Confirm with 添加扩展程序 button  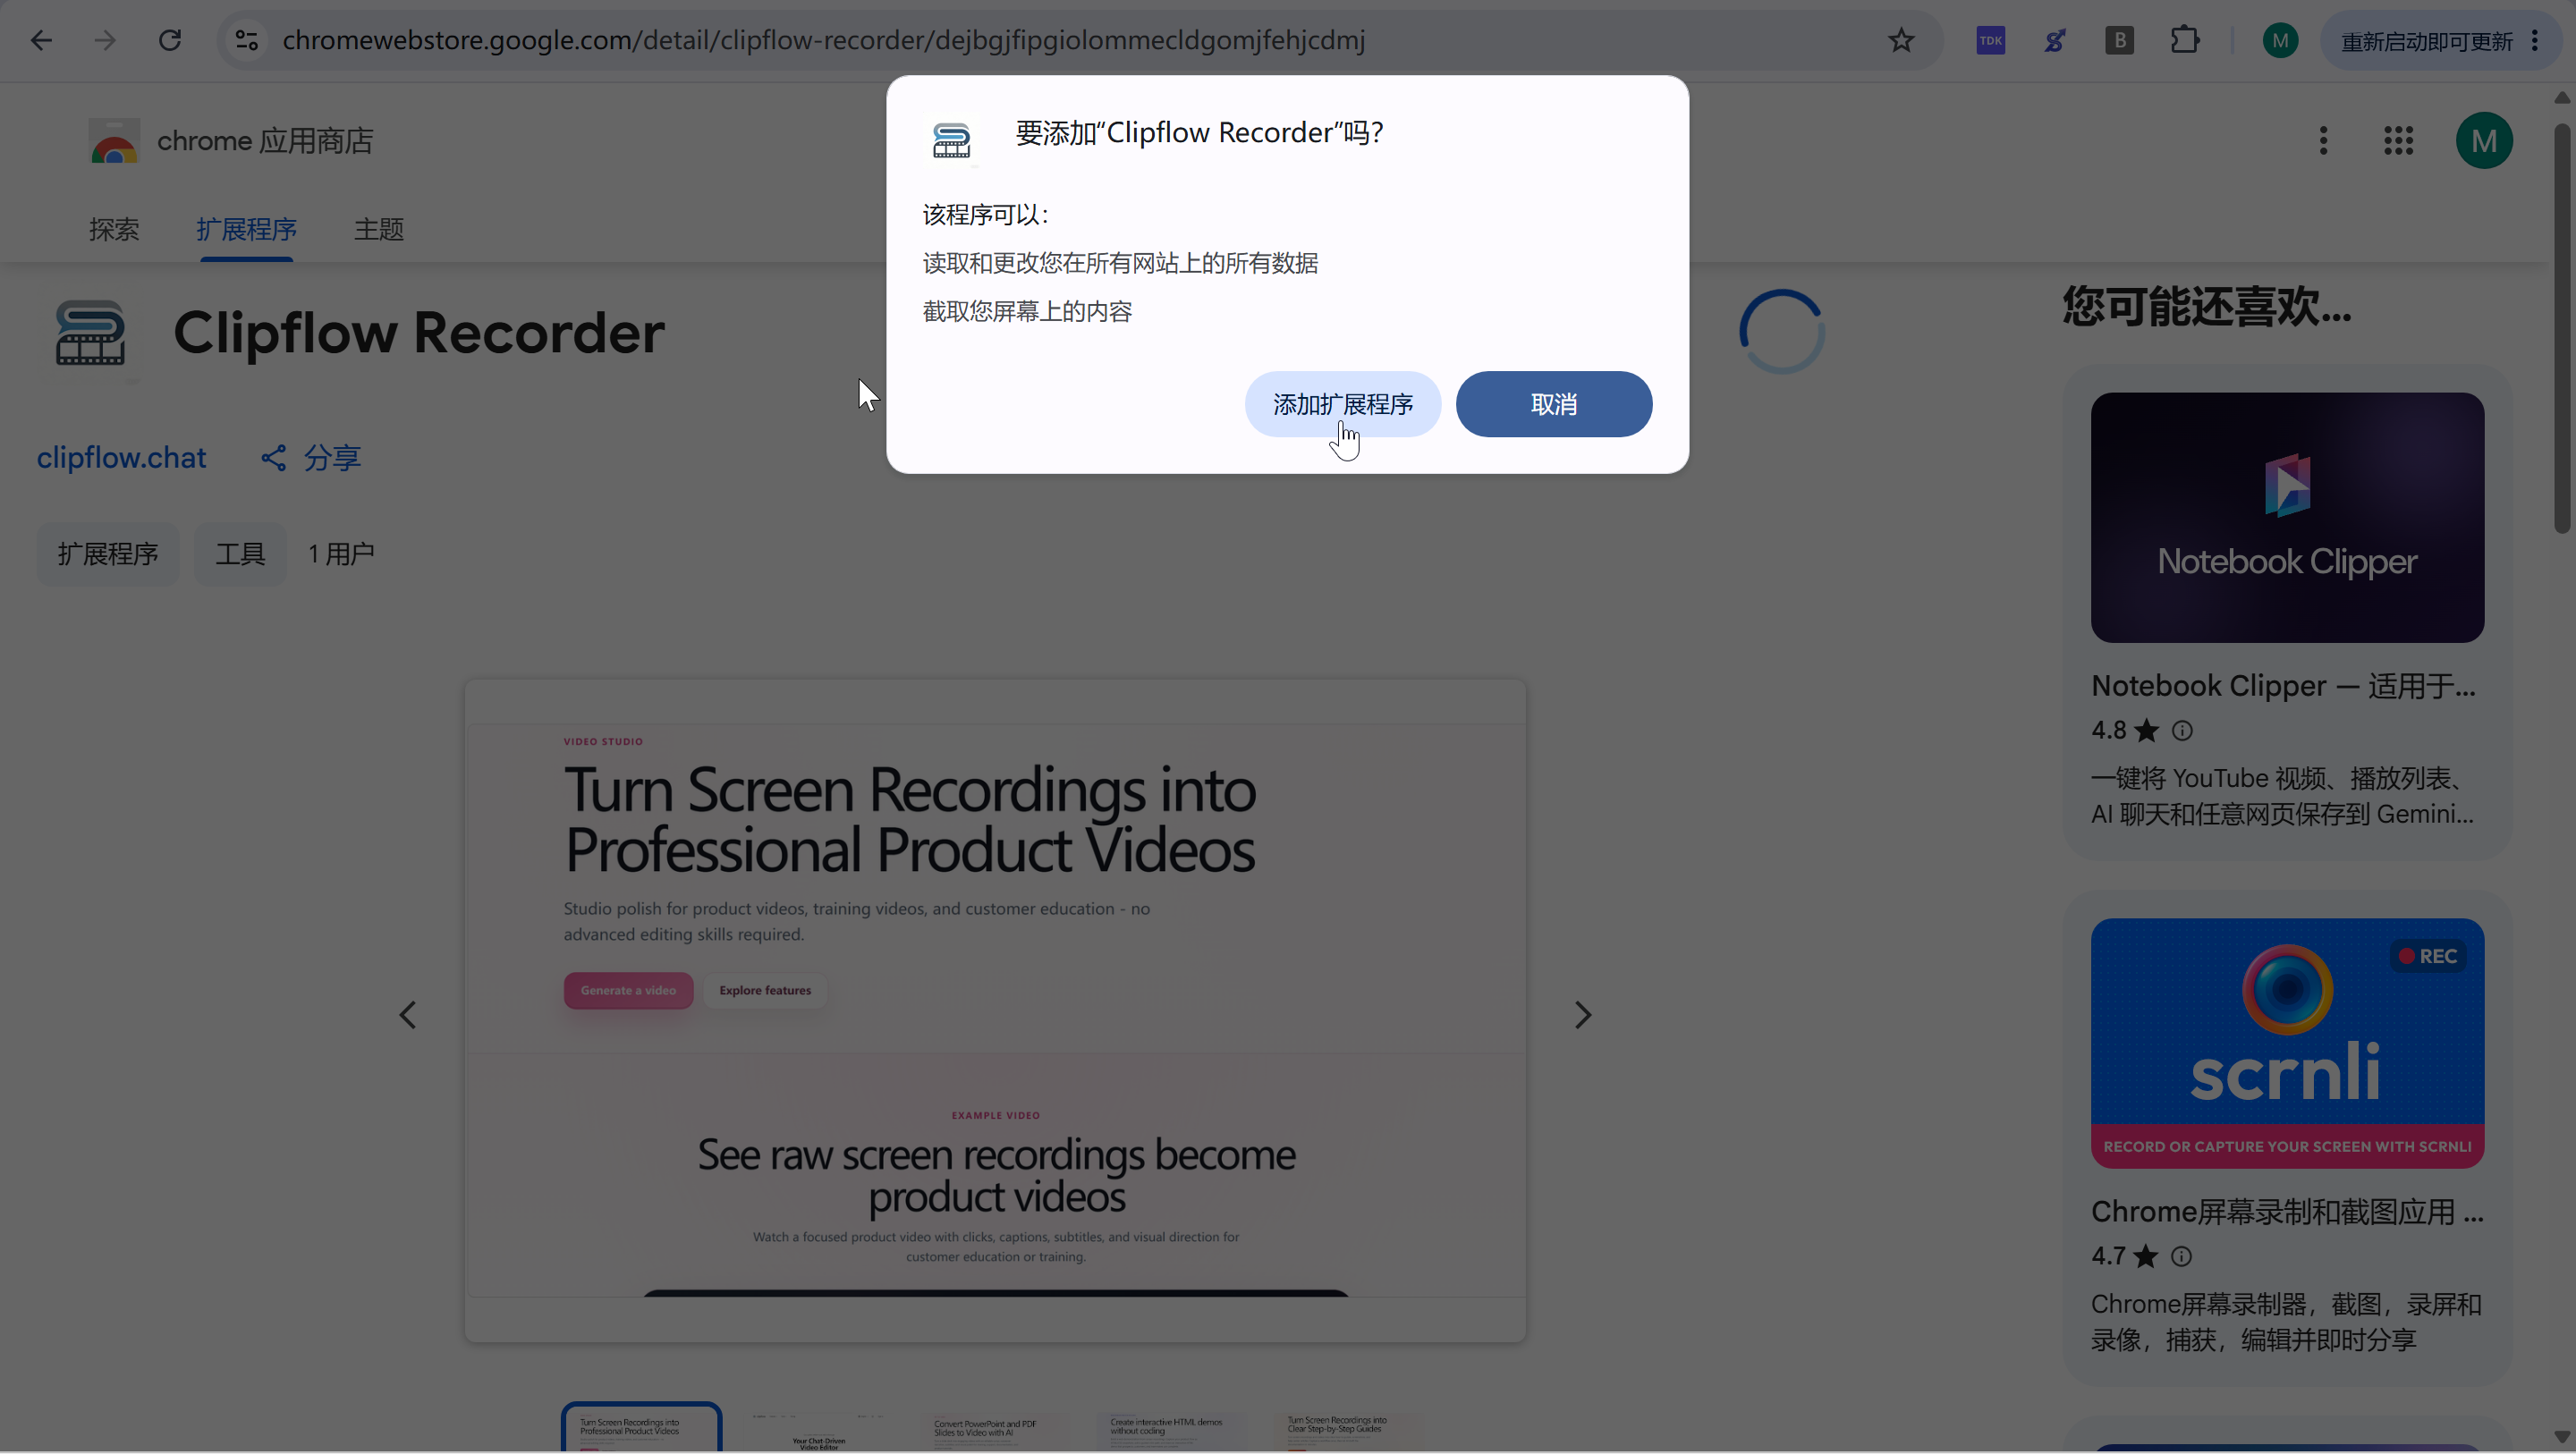click(1342, 404)
